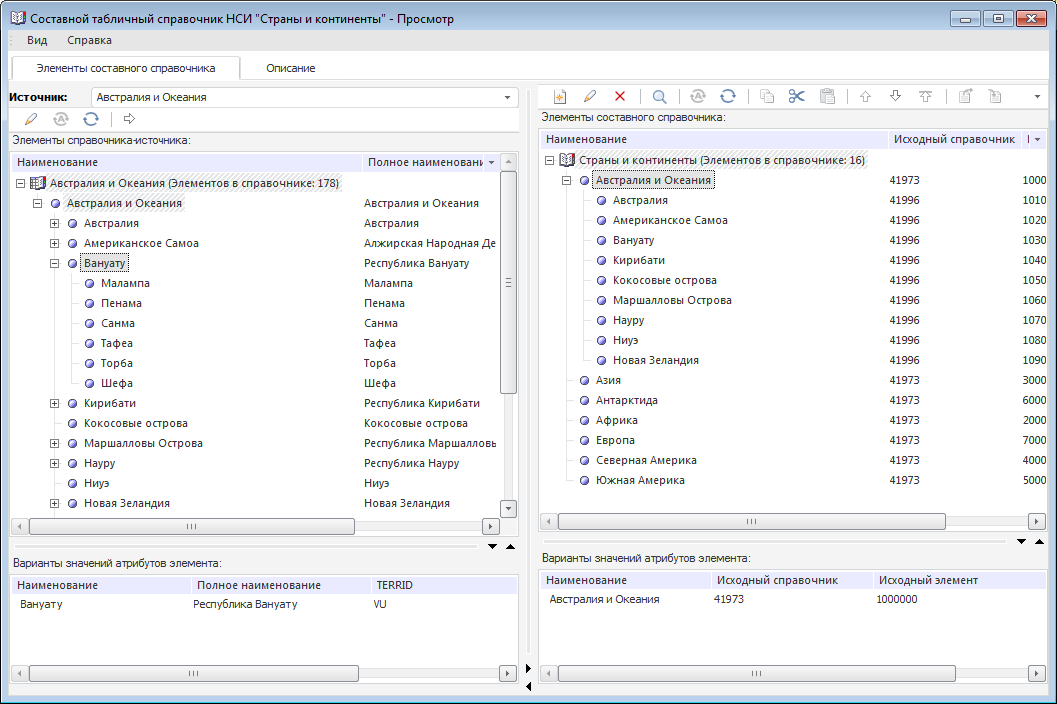Viewport: 1057px width, 704px height.
Task: Select Малампа in the source tree
Action: point(125,283)
